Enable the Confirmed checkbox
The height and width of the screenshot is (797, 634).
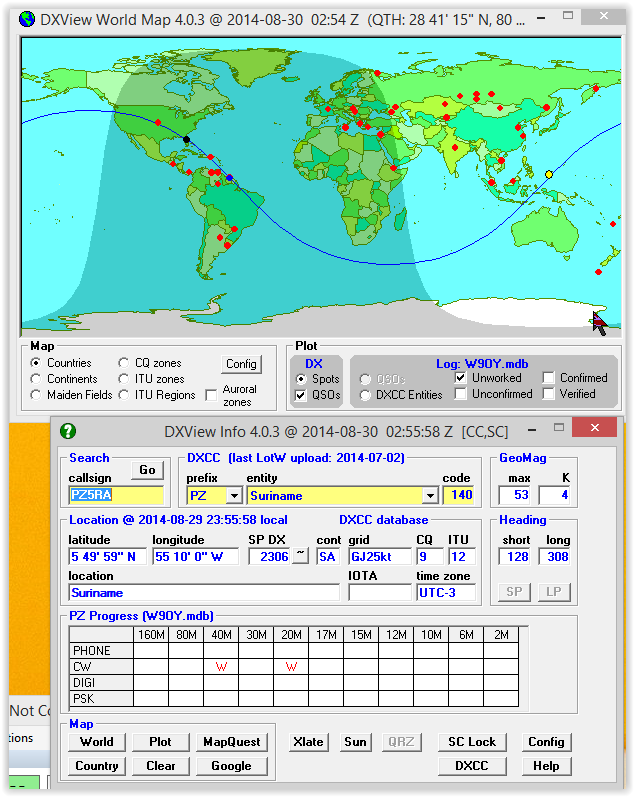[548, 378]
